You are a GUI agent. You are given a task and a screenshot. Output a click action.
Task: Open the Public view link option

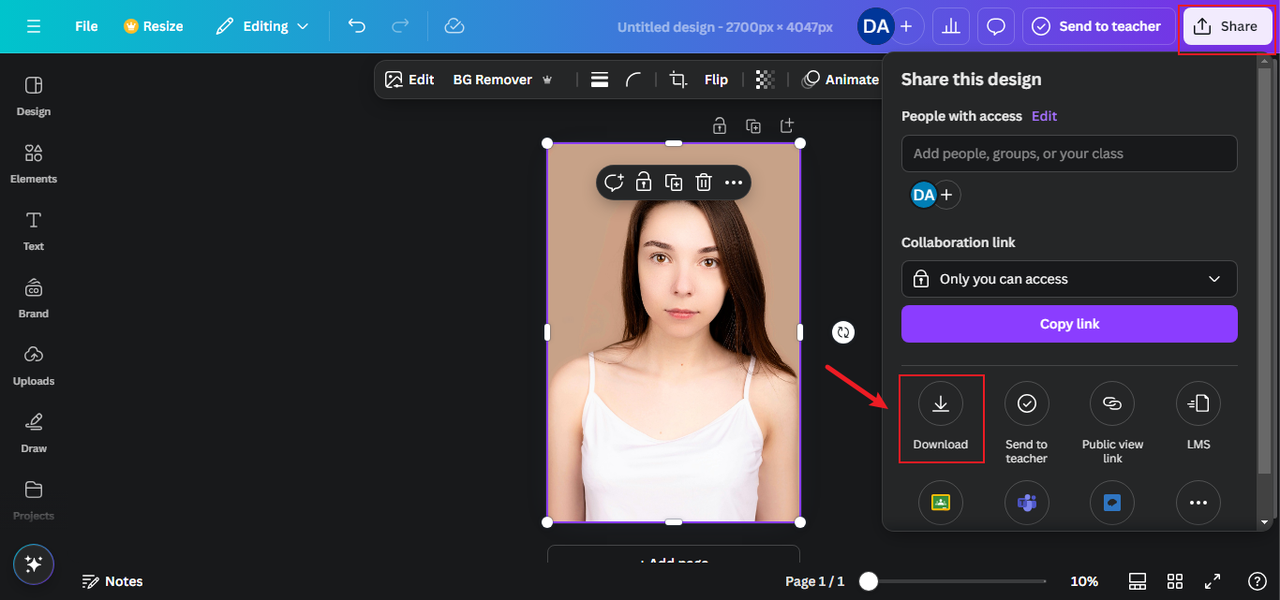click(1112, 404)
